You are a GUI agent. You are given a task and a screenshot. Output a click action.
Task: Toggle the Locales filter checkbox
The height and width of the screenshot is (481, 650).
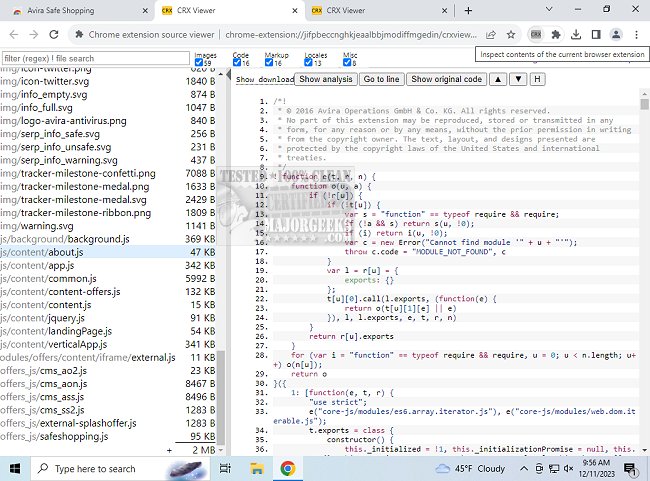click(307, 63)
